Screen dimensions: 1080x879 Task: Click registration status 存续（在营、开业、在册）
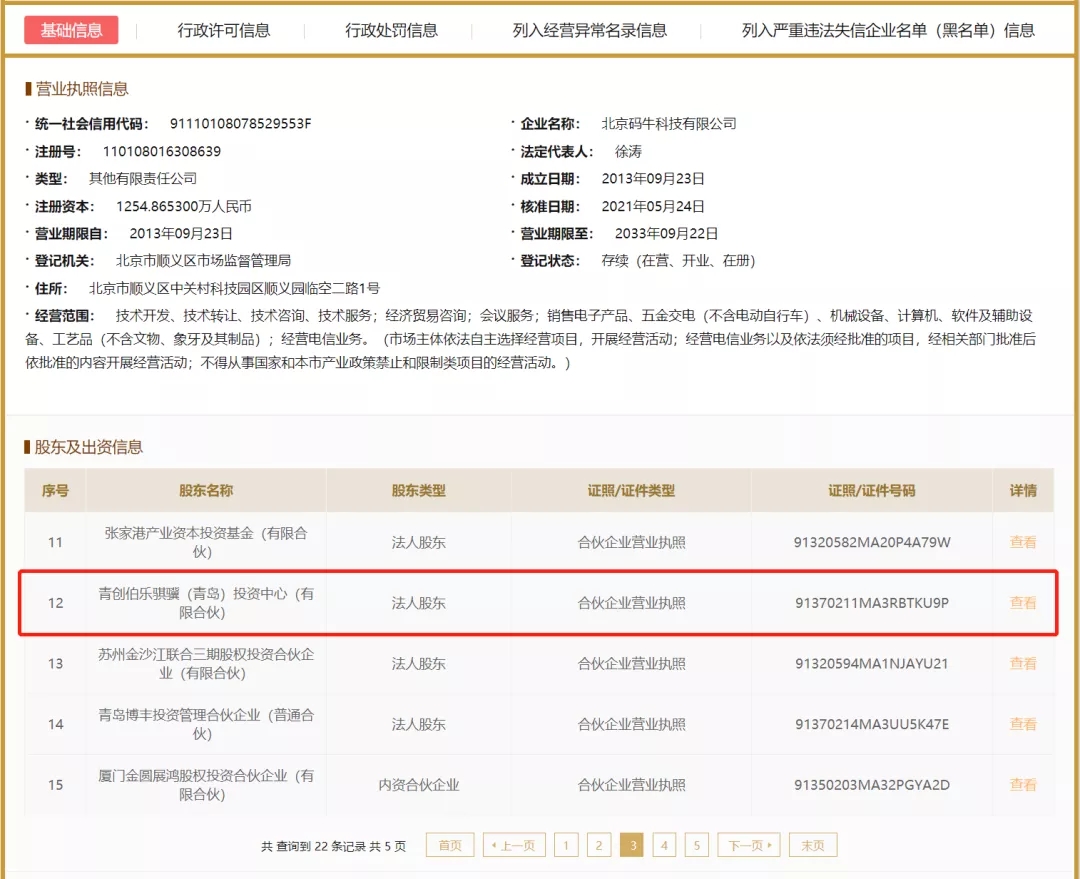tap(678, 261)
